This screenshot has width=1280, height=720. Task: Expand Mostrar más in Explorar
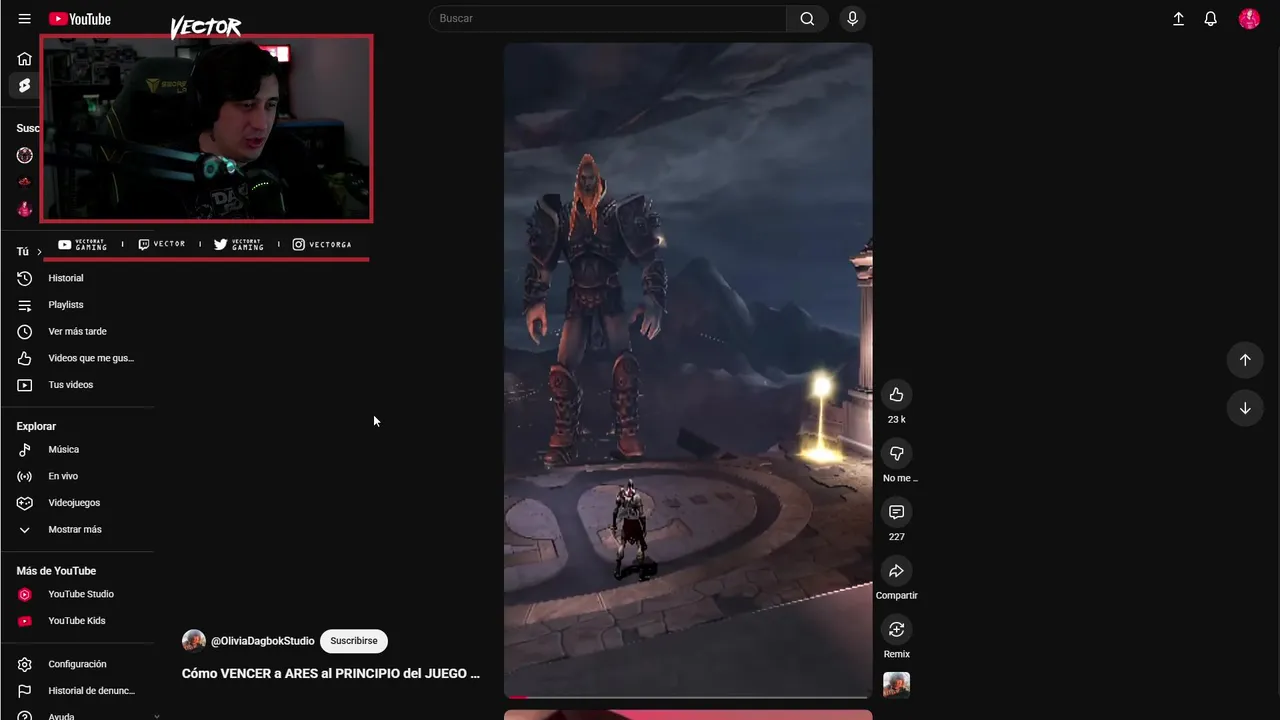pos(77,530)
